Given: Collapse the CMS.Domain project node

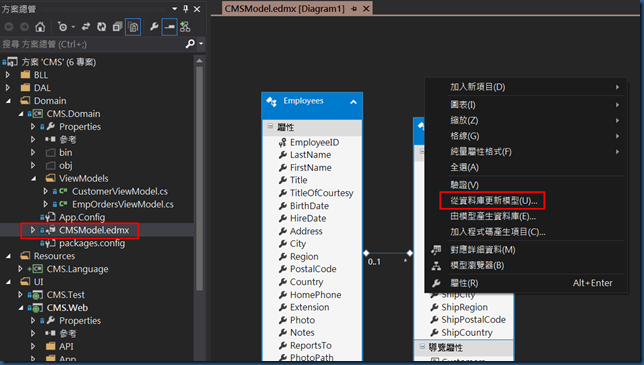Looking at the screenshot, I should (21, 114).
